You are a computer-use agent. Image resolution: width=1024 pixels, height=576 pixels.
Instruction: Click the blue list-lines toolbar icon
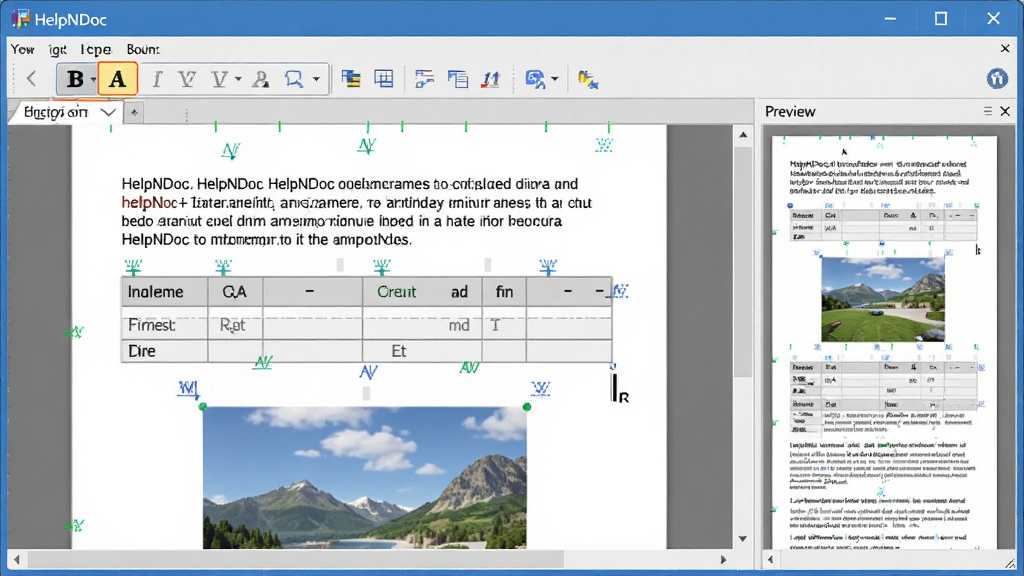point(424,79)
